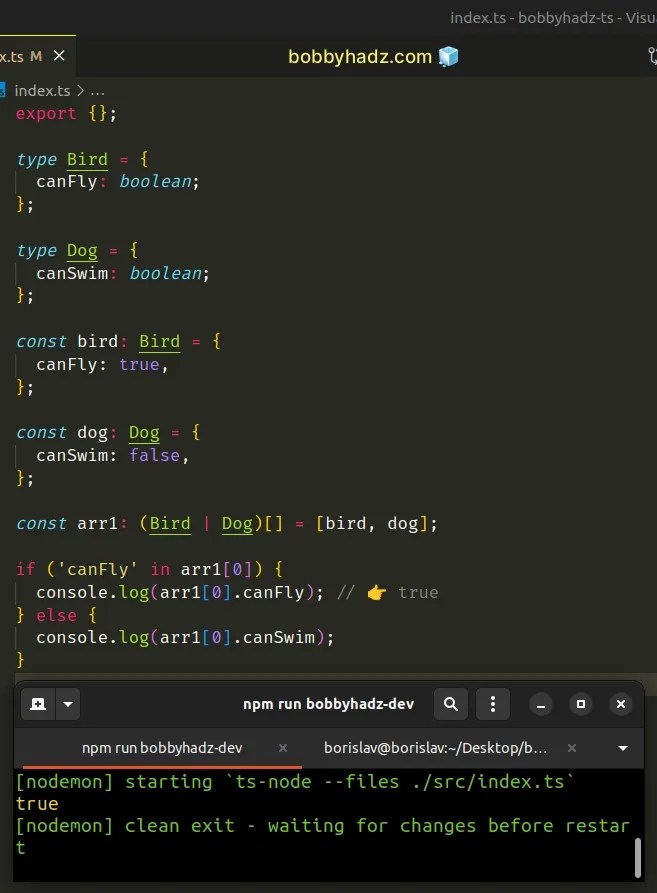
Task: Switch to borislav@borislav Desktop terminal tab
Action: click(436, 748)
